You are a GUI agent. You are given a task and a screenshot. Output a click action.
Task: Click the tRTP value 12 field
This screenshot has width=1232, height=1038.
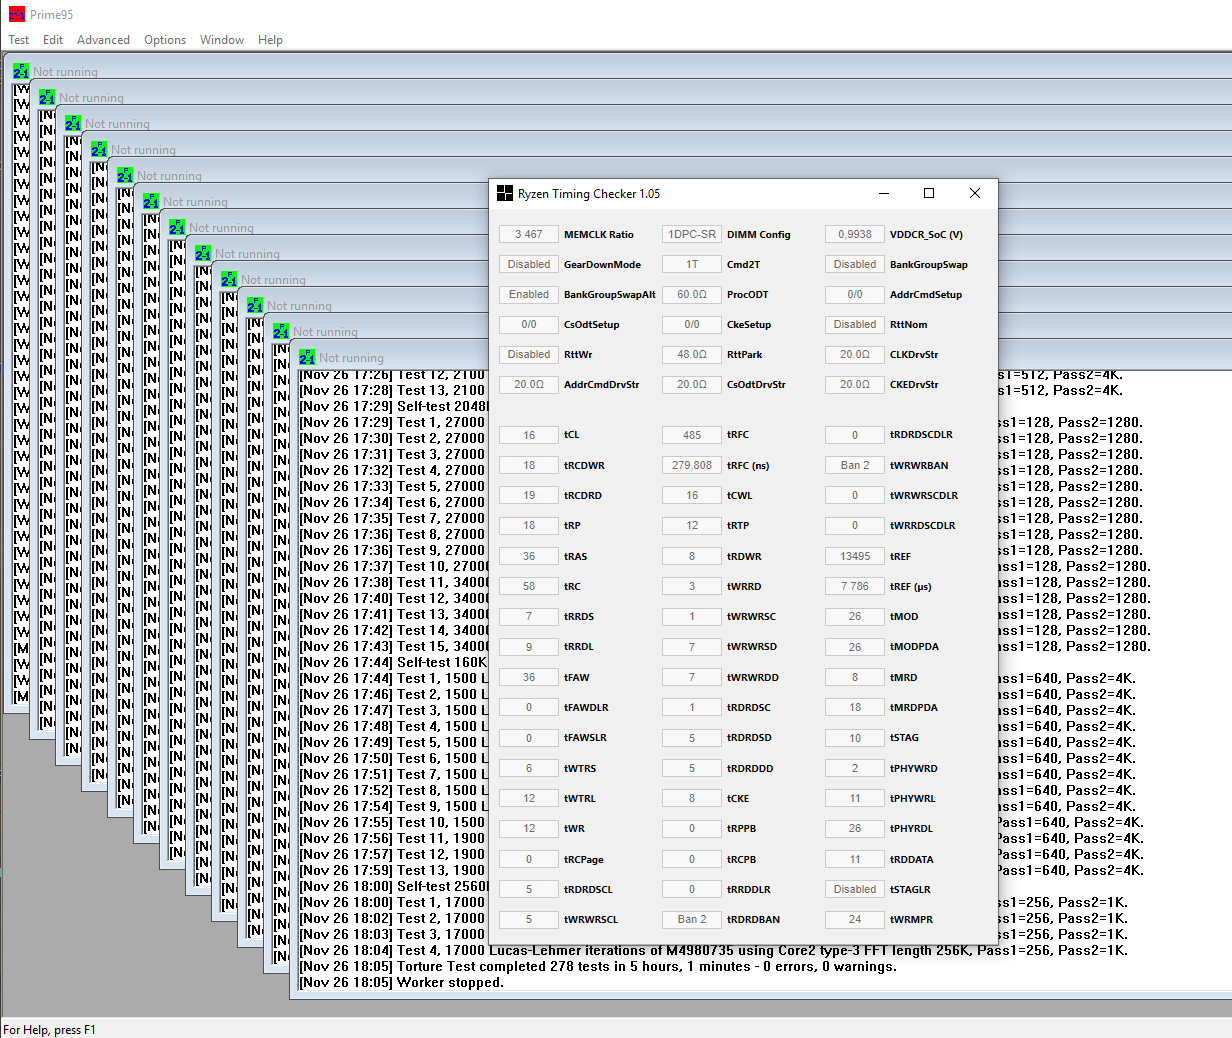[692, 525]
